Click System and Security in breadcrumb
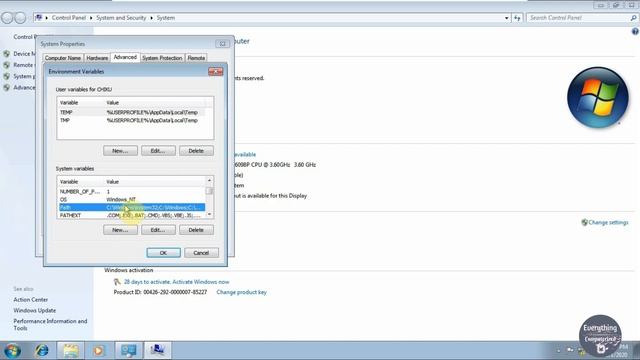Screen dimensions: 640x360 [121, 18]
